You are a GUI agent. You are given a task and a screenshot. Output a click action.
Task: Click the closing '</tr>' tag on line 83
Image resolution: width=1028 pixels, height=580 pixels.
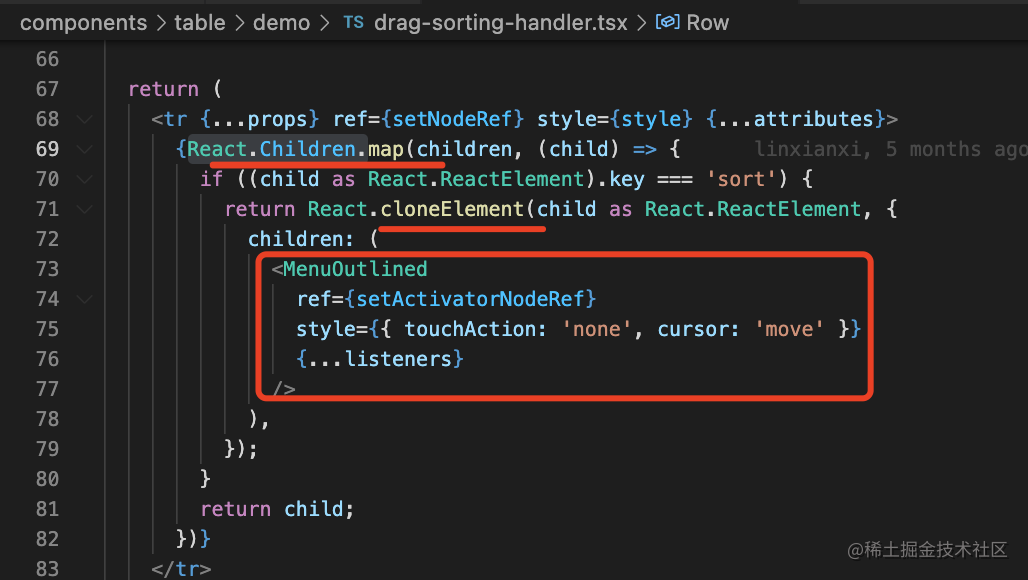182,569
